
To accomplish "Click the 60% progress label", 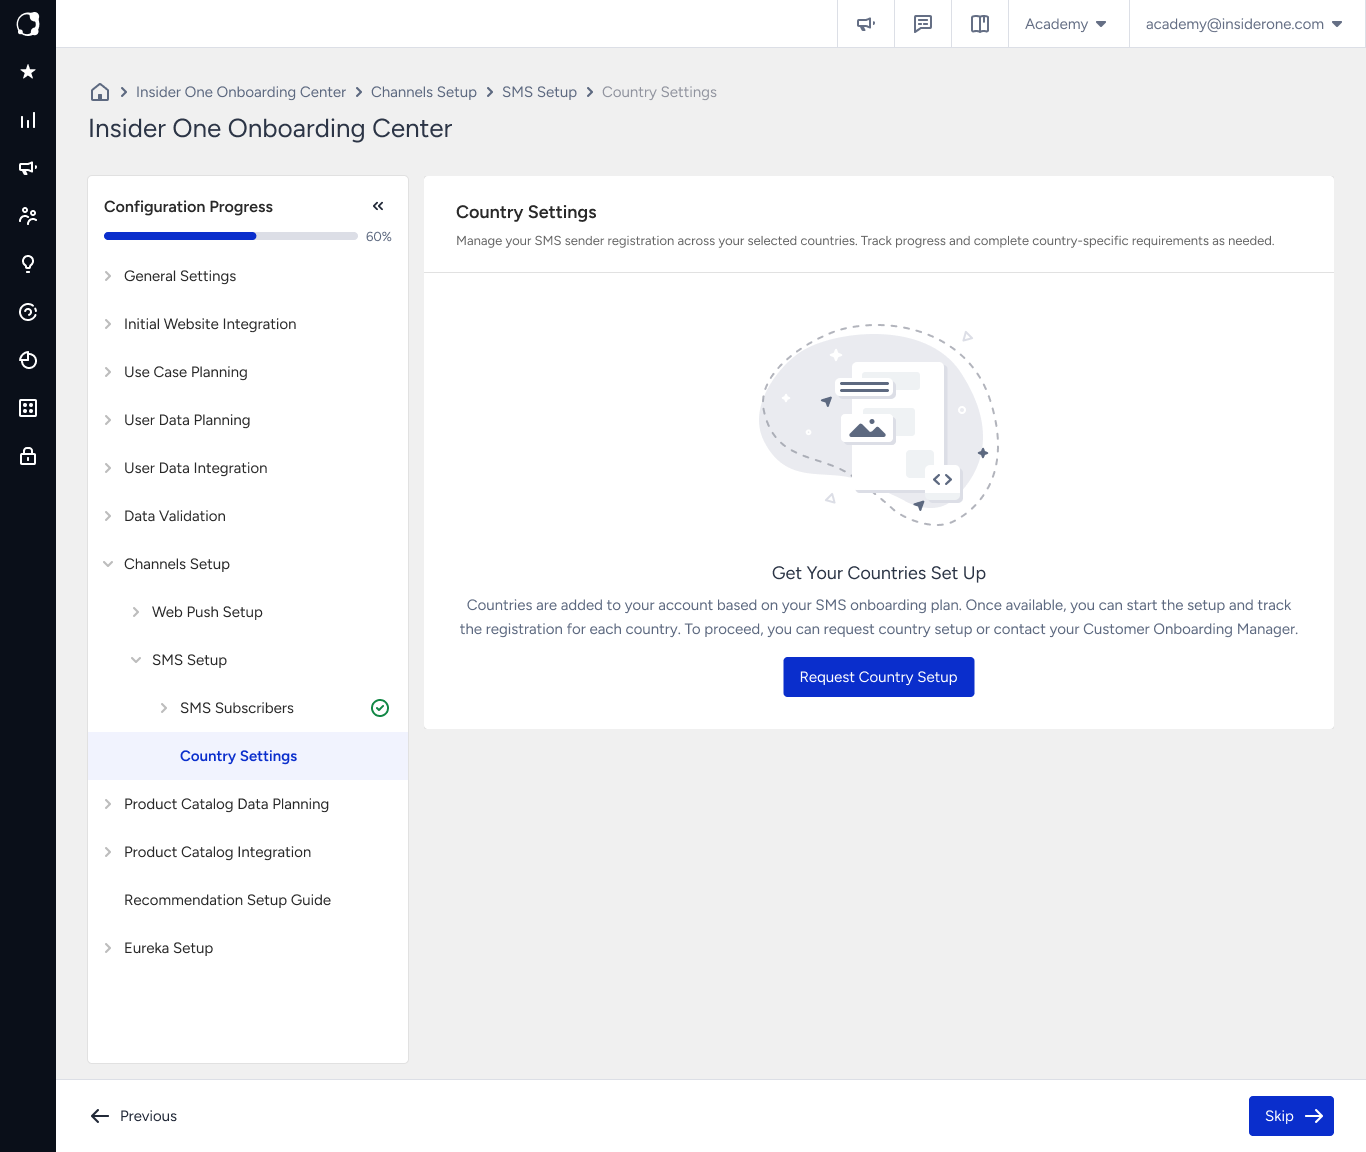I will coord(379,237).
